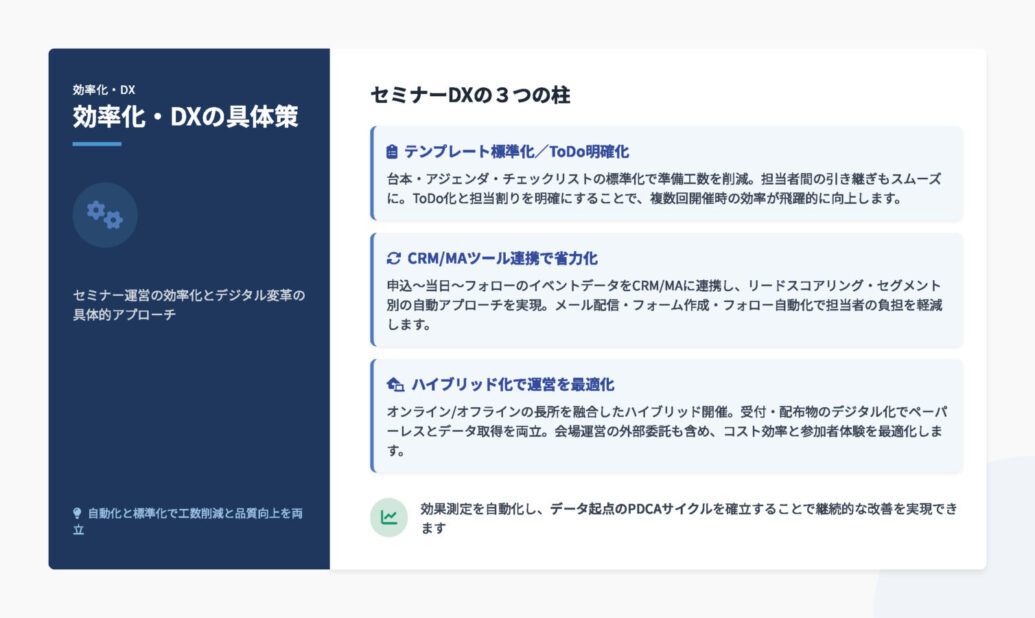
Task: Click the gears icon in the left panel
Action: (x=105, y=215)
